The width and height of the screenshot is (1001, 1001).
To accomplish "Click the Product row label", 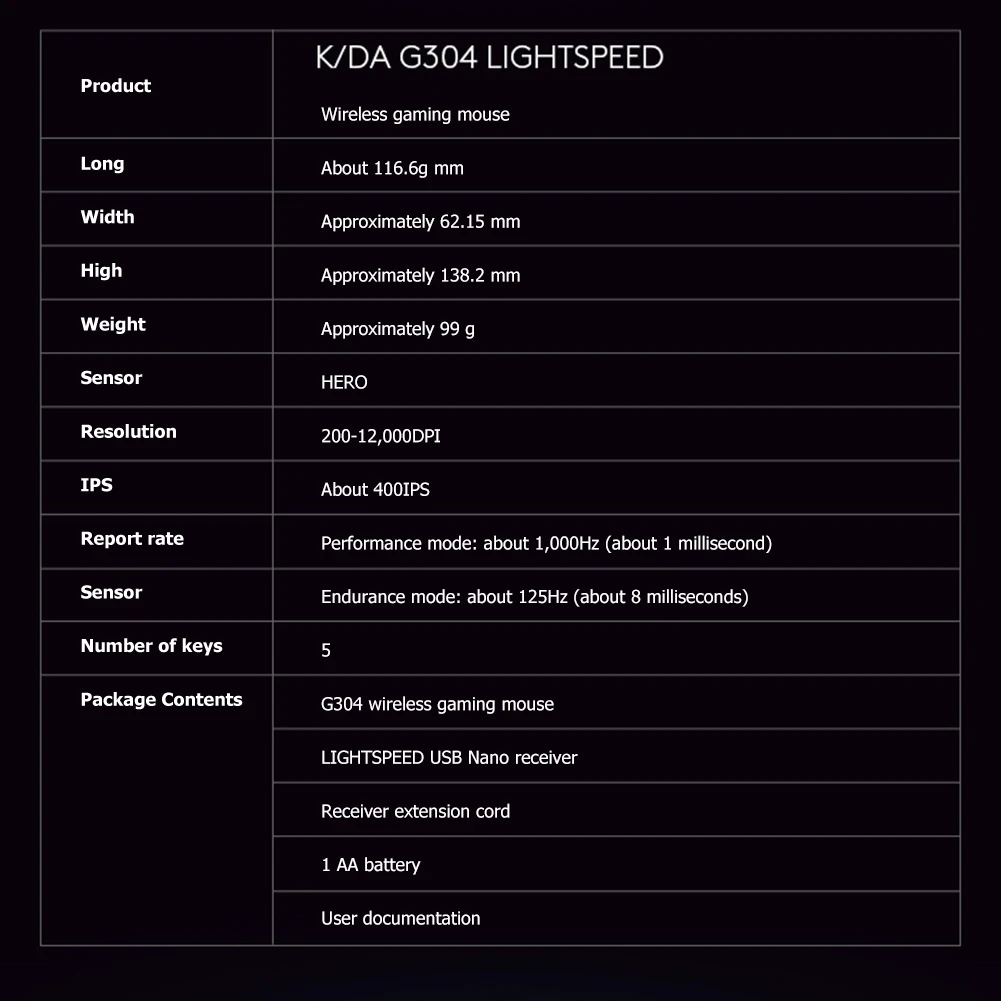I will coord(116,86).
